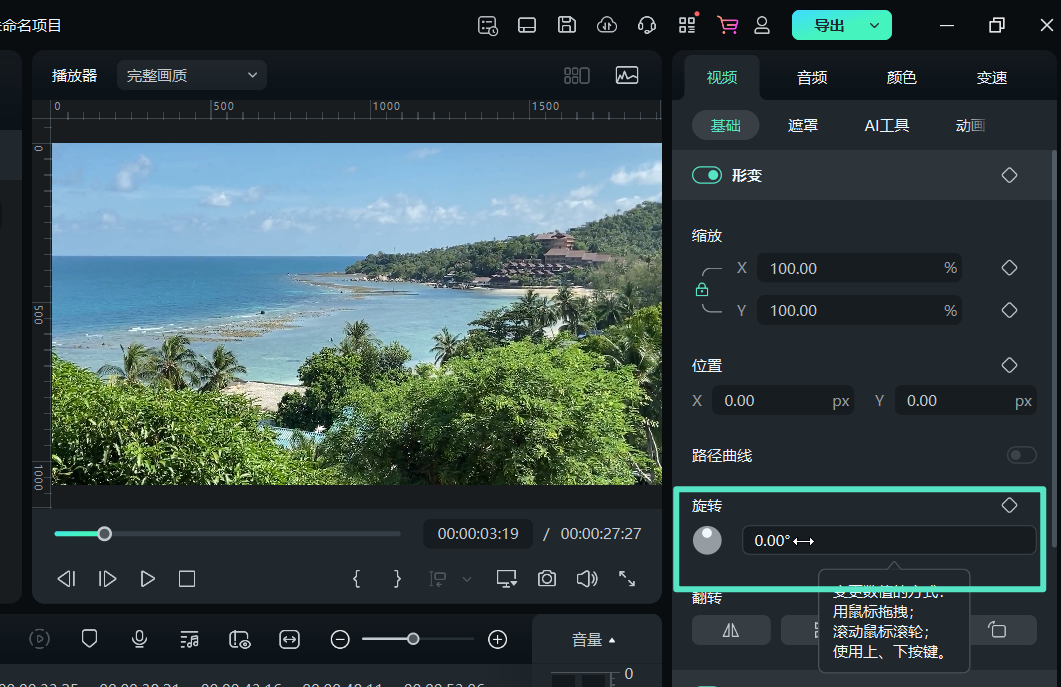Take a snapshot with camera icon
Image resolution: width=1061 pixels, height=687 pixels.
[x=546, y=579]
